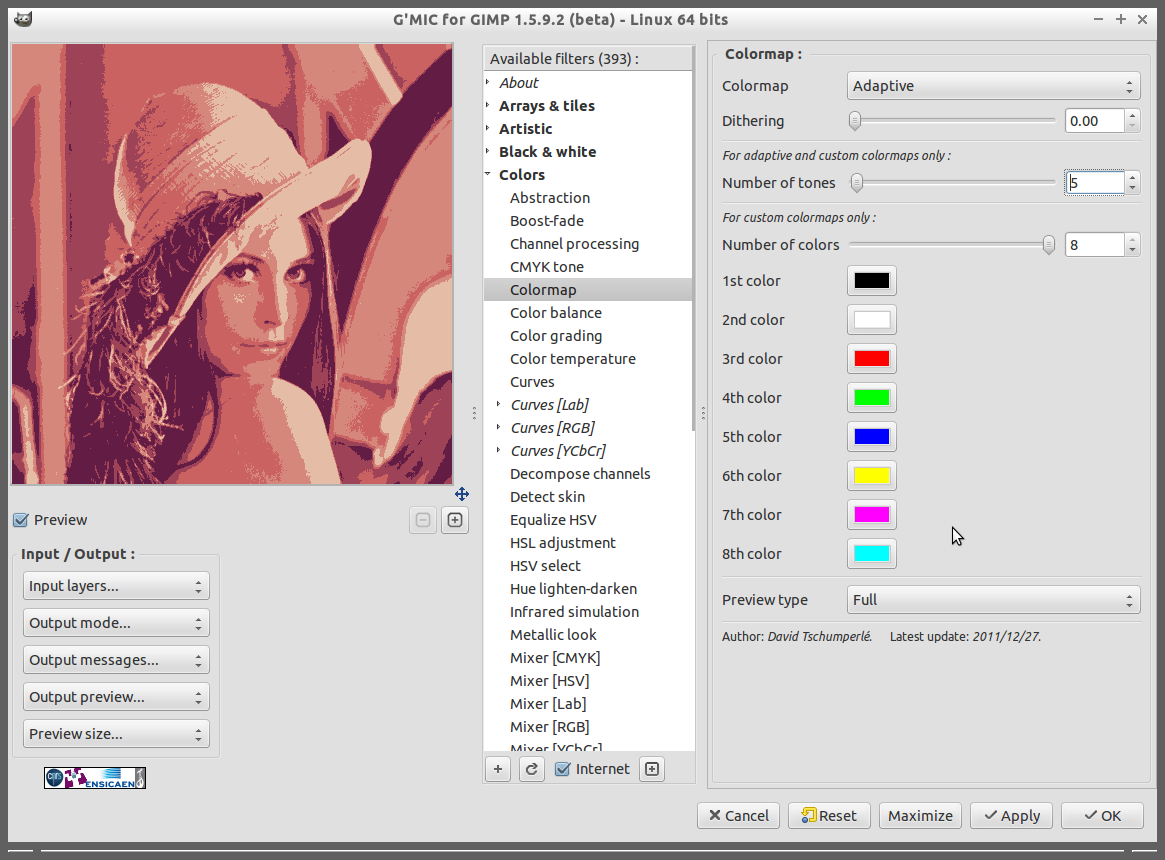This screenshot has height=860, width=1165.
Task: Expand the Artistic filter category
Action: click(488, 129)
